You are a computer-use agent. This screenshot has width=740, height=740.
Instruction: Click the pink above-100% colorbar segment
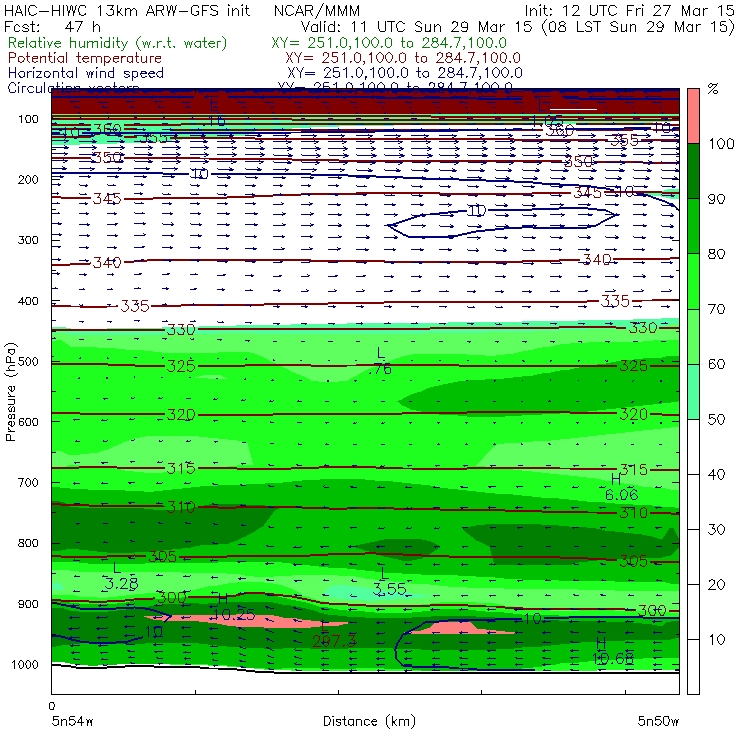(x=693, y=116)
